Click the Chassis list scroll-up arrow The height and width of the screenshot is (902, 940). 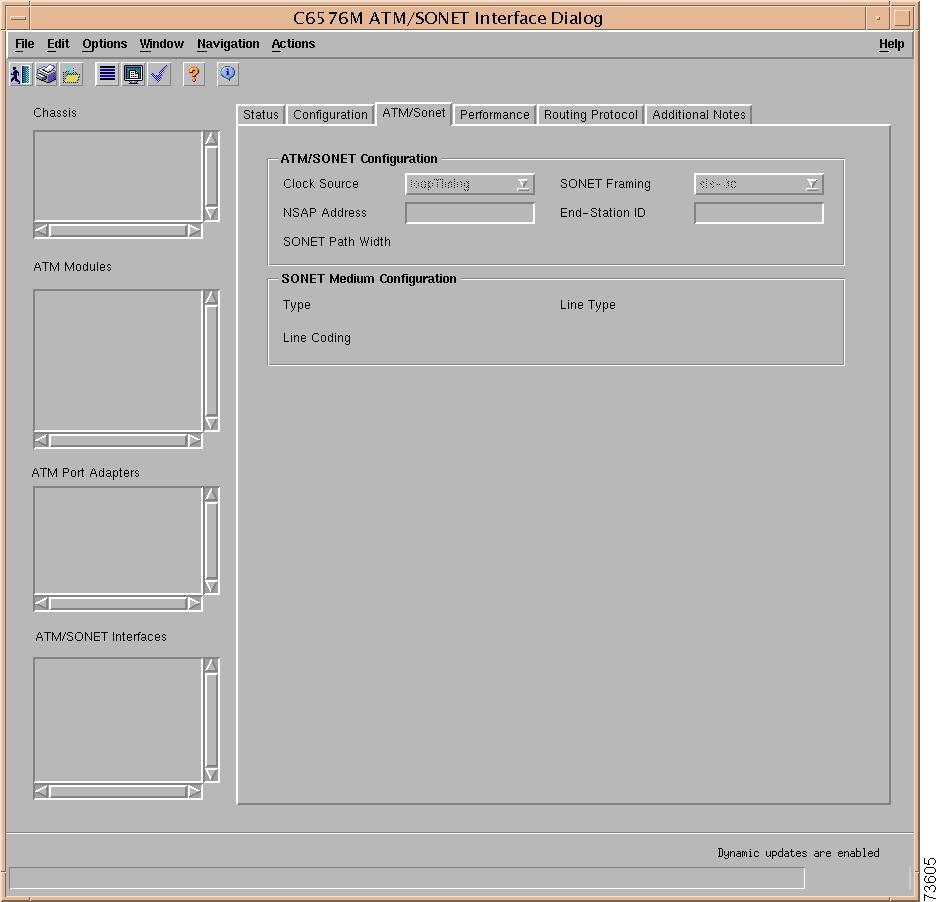click(x=211, y=138)
